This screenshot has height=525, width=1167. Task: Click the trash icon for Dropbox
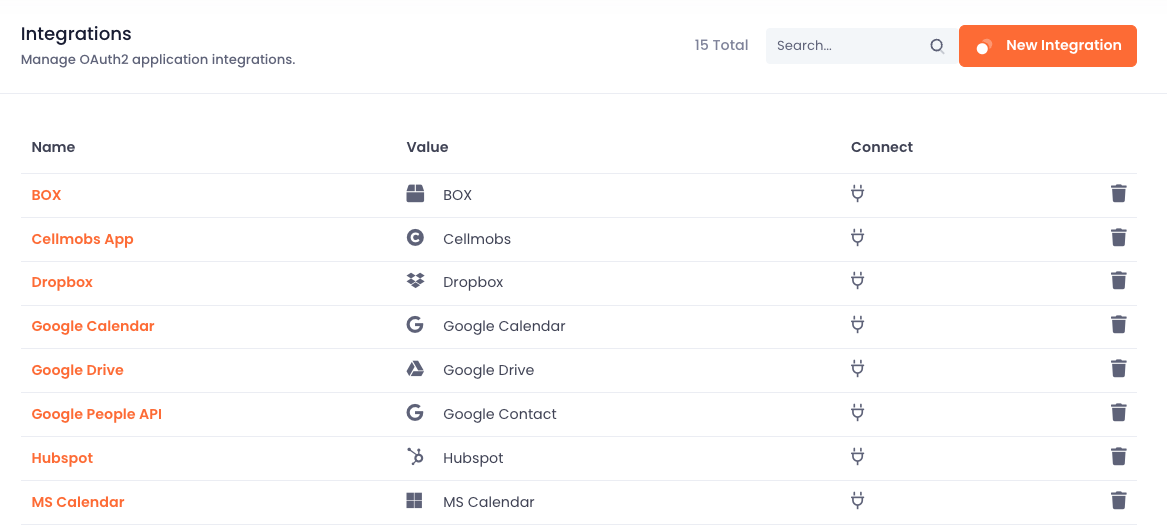coord(1118,281)
